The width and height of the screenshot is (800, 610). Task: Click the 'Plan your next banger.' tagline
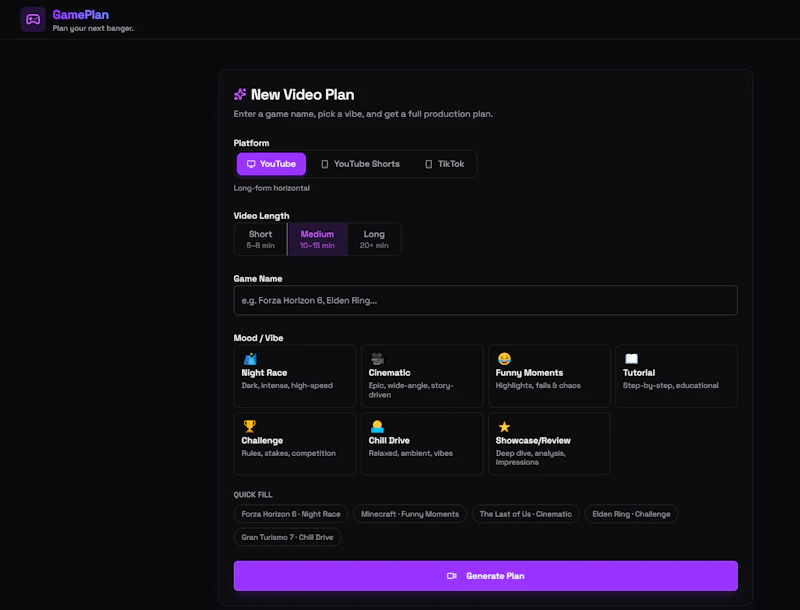click(x=93, y=28)
